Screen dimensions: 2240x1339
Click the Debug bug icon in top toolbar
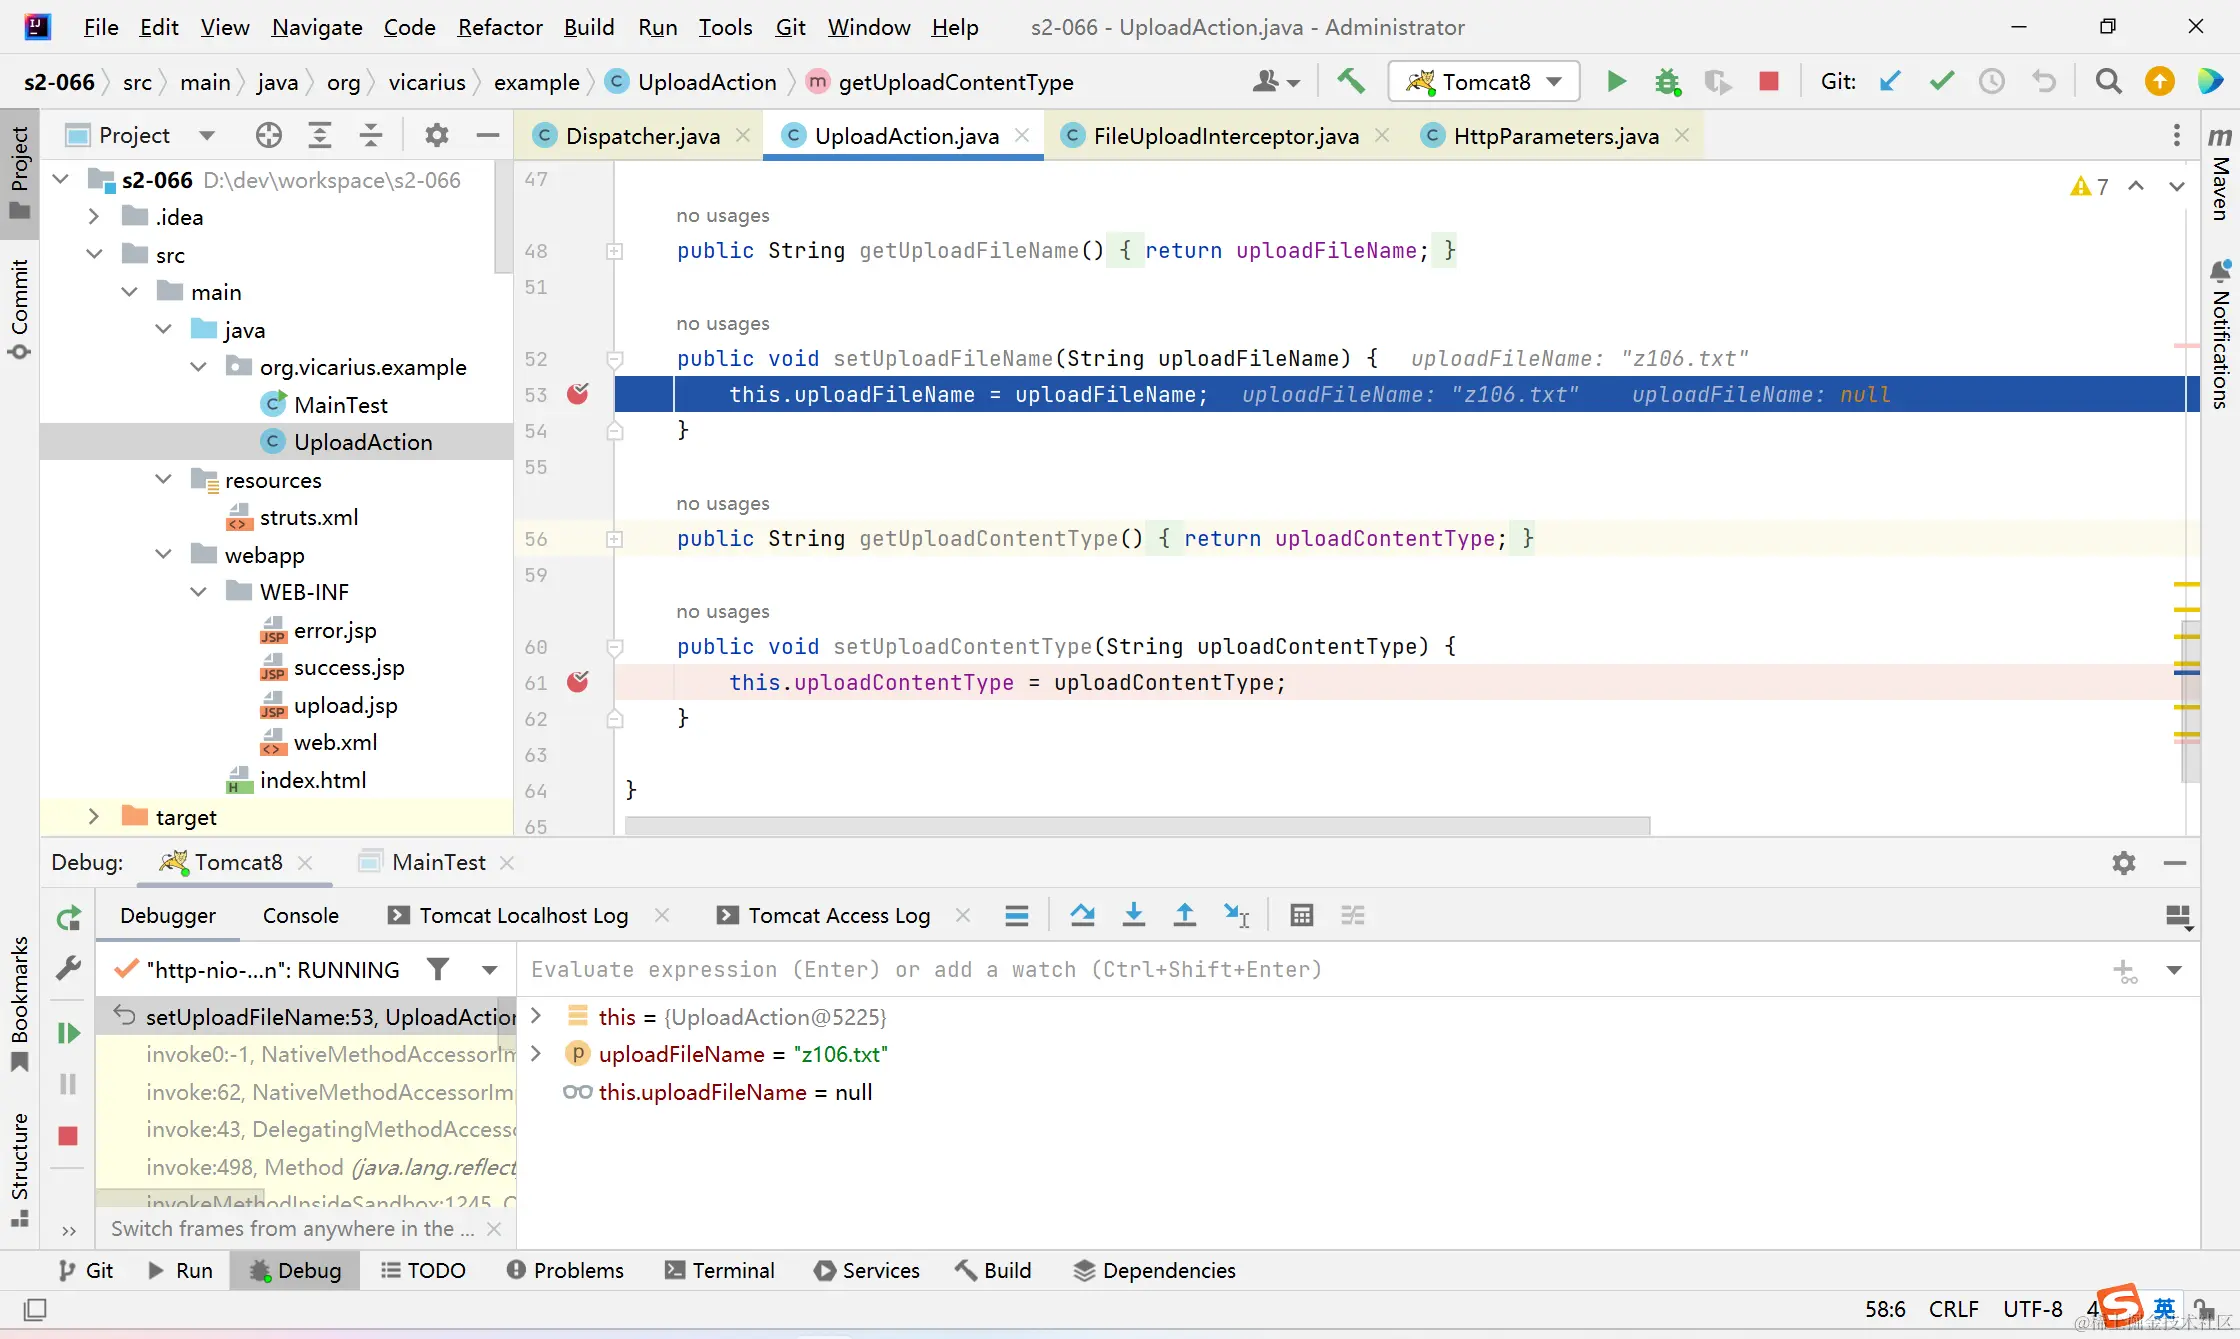(1666, 81)
